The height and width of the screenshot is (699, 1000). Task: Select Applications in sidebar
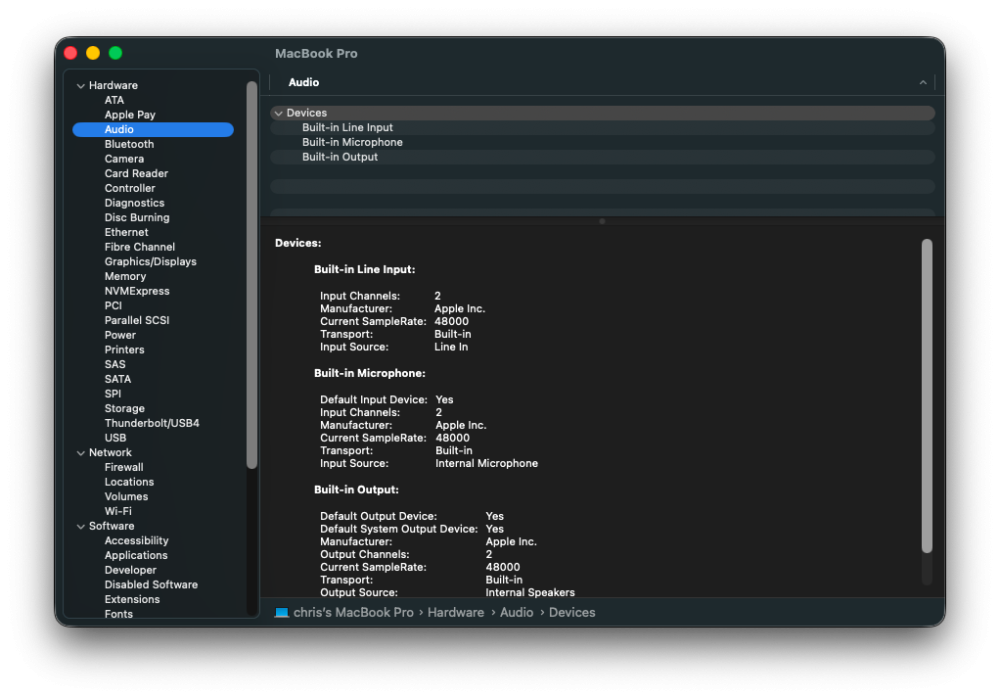point(136,556)
